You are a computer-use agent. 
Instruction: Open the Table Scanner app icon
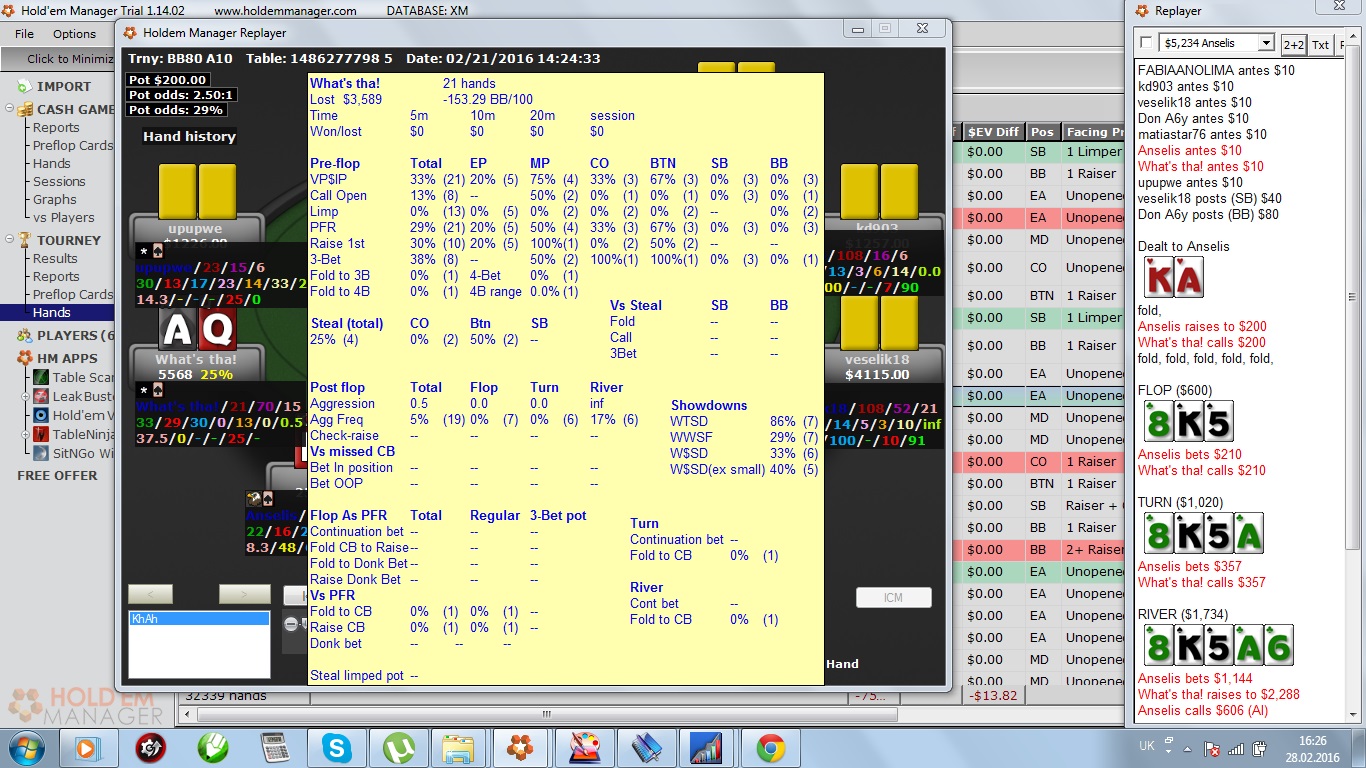[x=41, y=377]
